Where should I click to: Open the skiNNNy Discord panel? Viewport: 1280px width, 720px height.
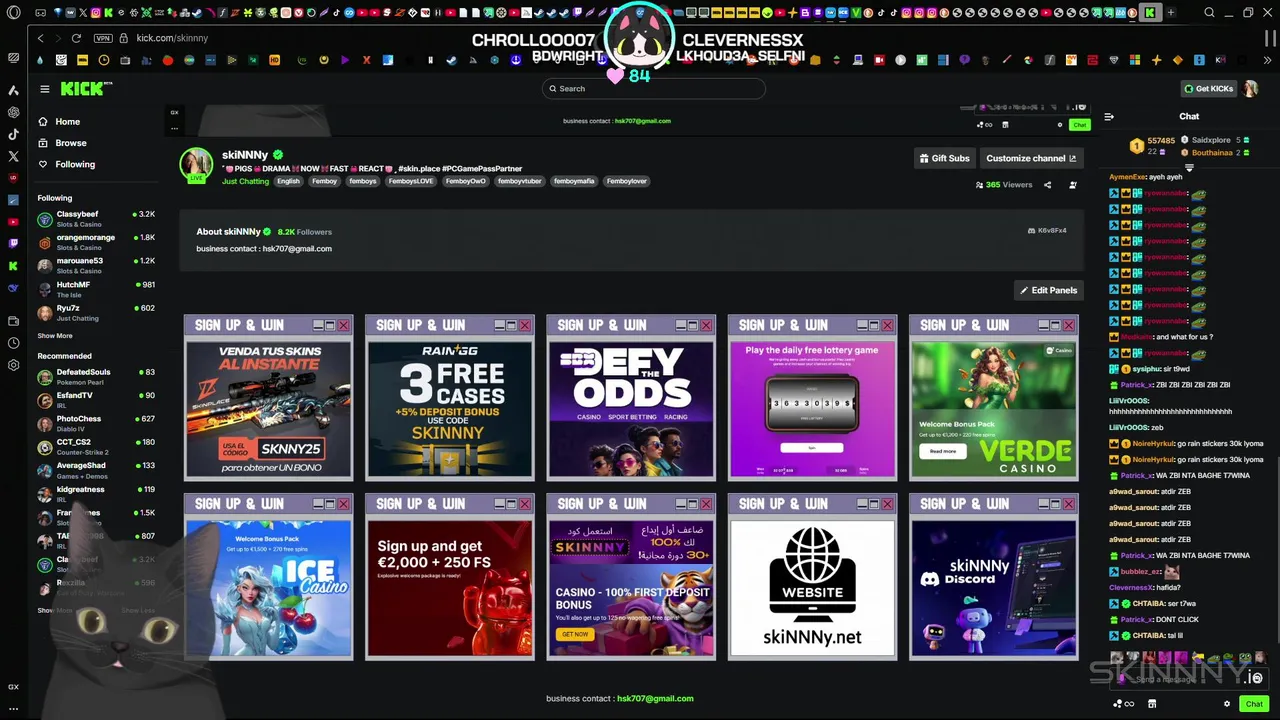point(994,577)
